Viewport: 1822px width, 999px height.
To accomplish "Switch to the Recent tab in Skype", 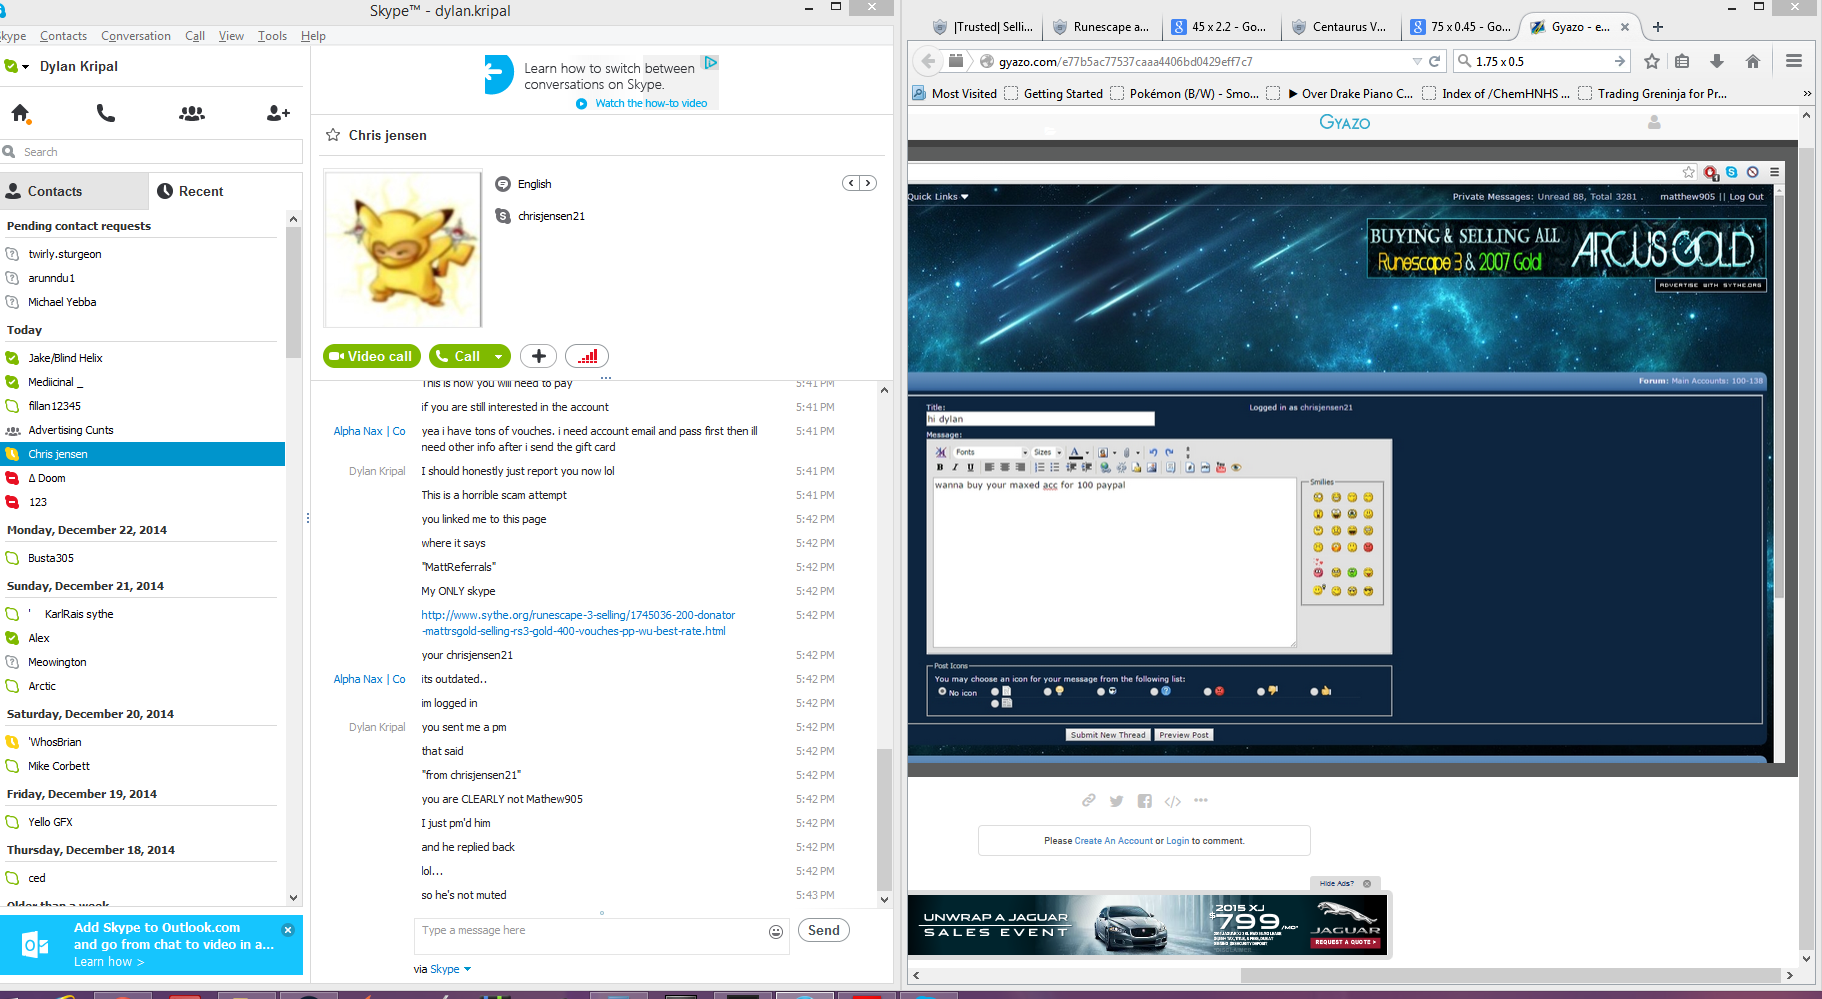I will [225, 191].
